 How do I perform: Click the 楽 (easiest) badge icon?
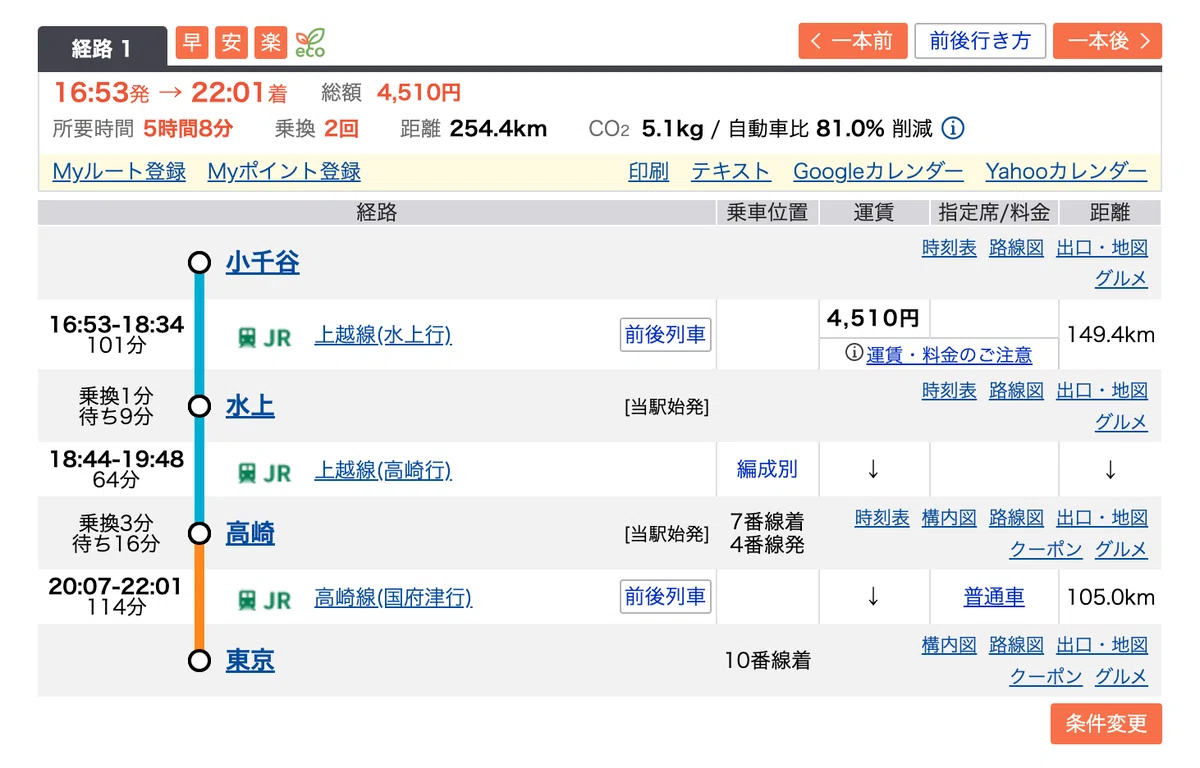pyautogui.click(x=270, y=42)
